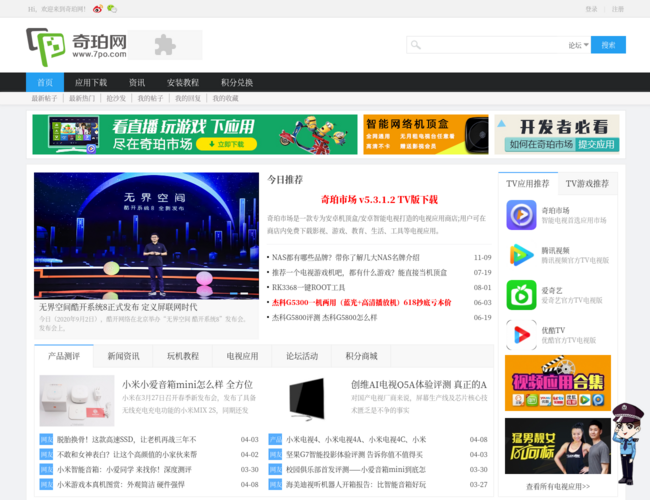Image resolution: width=650 pixels, height=500 pixels.
Task: Open the red 杰科G5300 article link
Action: pyautogui.click(x=361, y=302)
